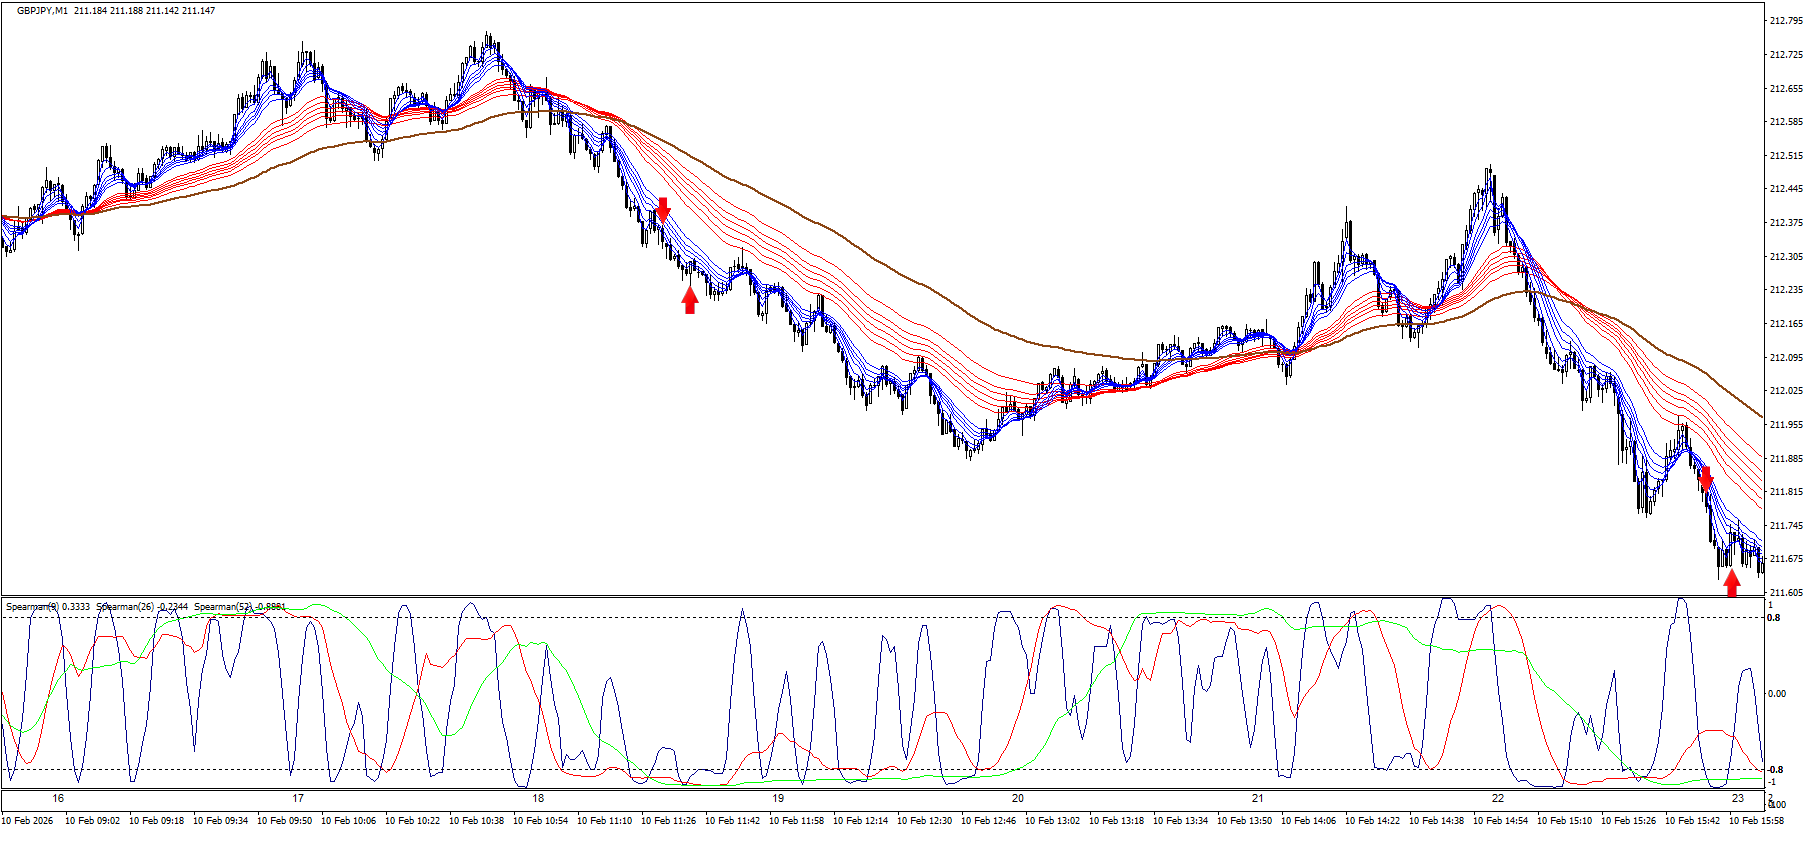This screenshot has height=847, width=1816.
Task: Click the red up arrow below 11:26 candles
Action: pyautogui.click(x=690, y=300)
